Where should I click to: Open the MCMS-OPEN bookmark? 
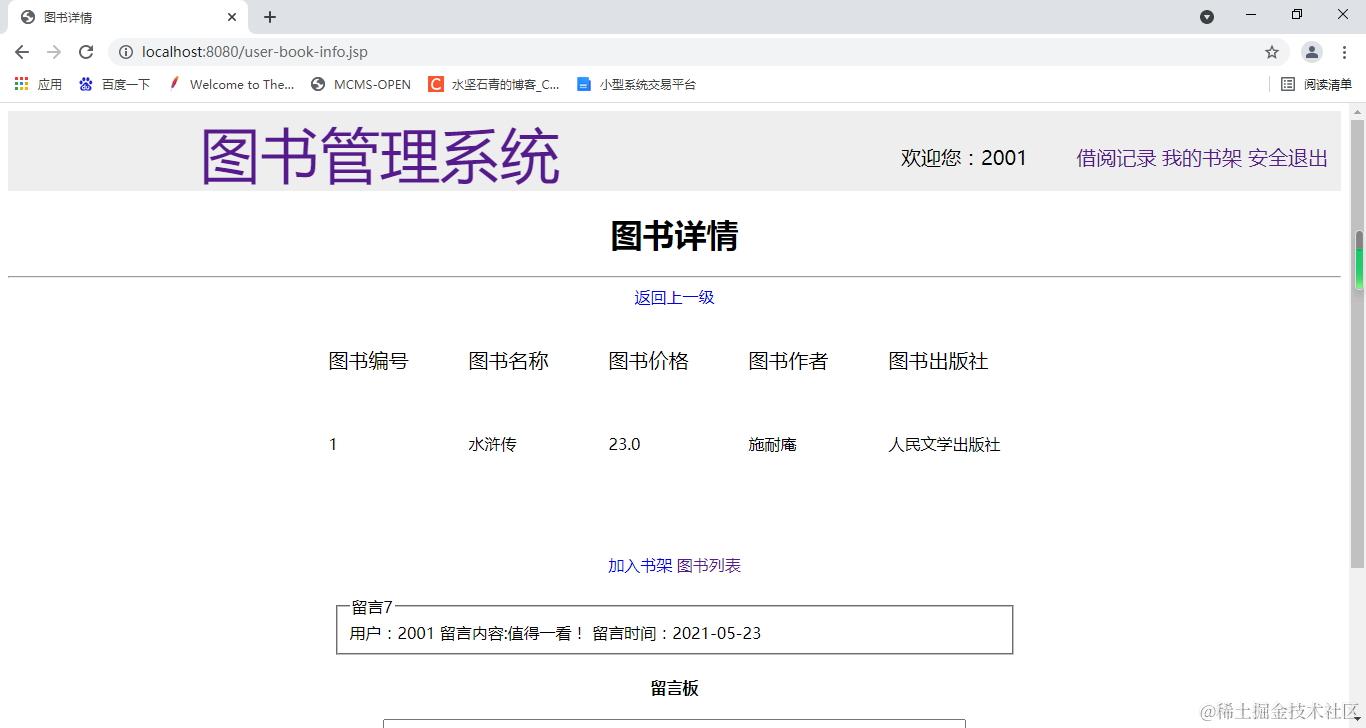click(x=360, y=84)
